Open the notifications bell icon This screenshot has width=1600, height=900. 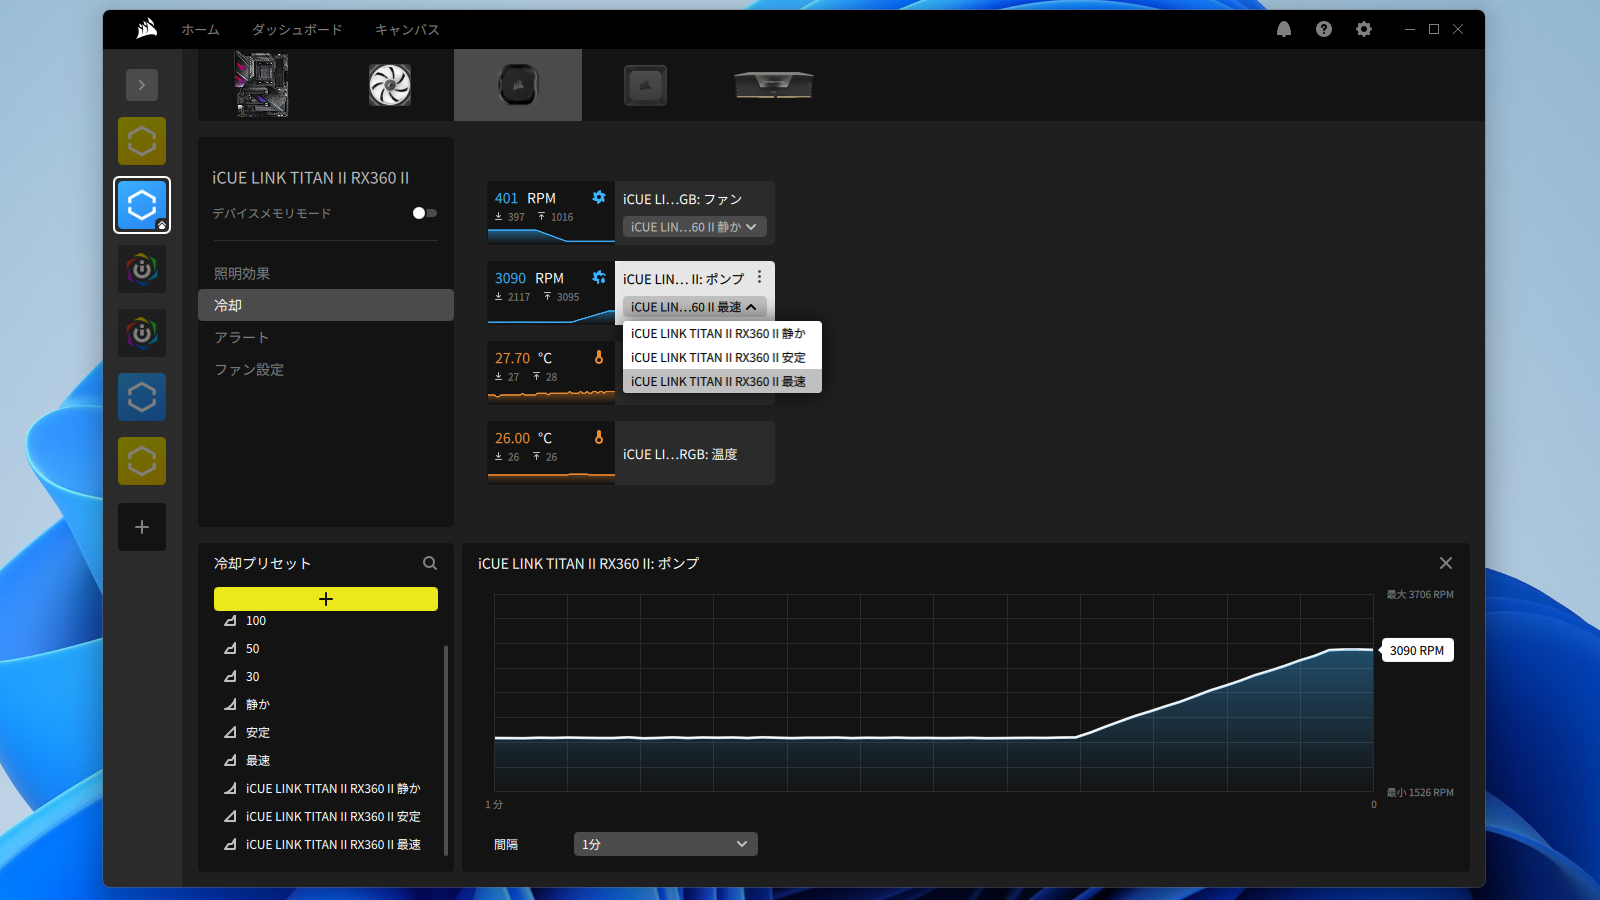click(x=1284, y=29)
